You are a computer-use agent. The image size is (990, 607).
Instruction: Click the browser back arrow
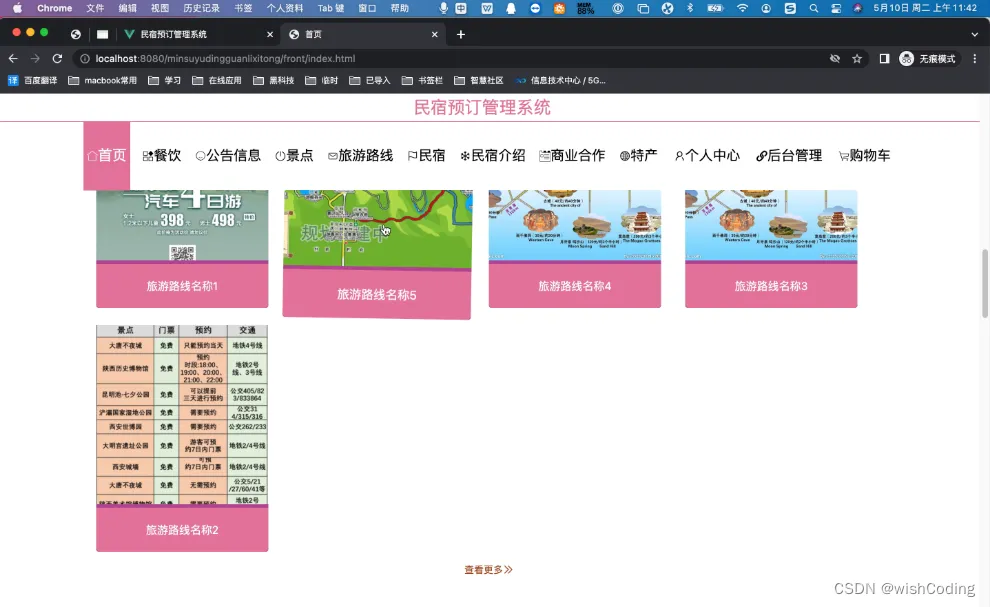13,58
